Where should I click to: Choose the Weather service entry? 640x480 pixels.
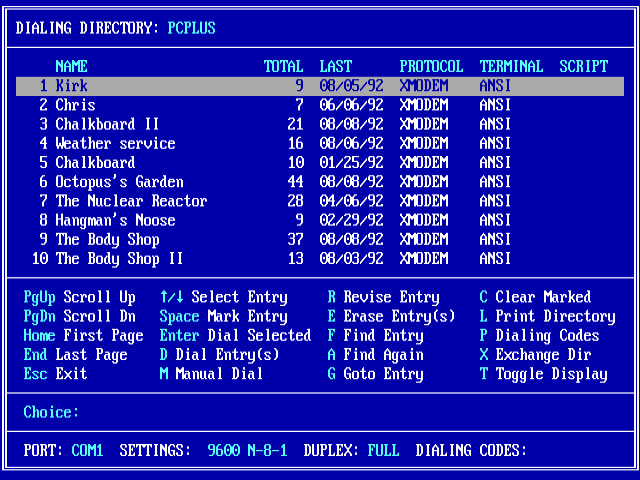(x=320, y=143)
